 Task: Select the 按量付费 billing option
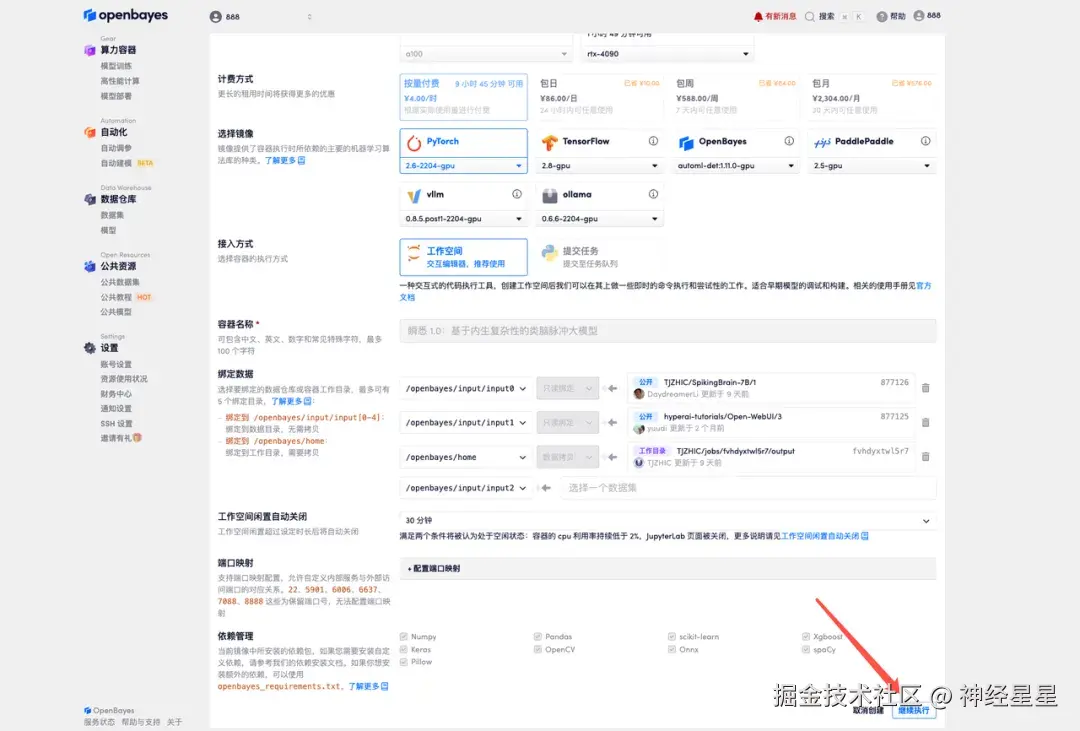pos(464,97)
